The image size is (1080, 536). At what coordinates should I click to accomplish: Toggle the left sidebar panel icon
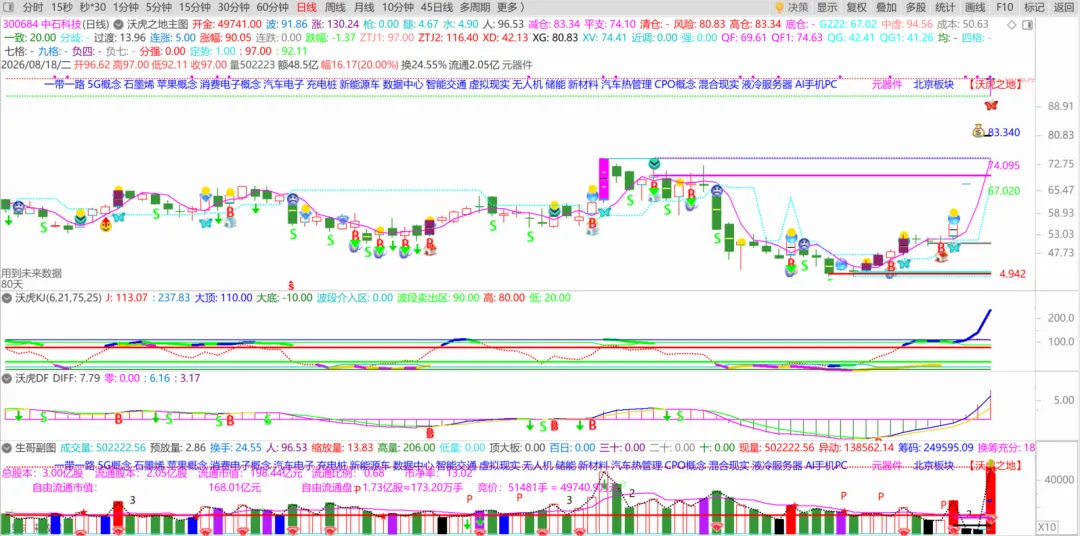10,8
